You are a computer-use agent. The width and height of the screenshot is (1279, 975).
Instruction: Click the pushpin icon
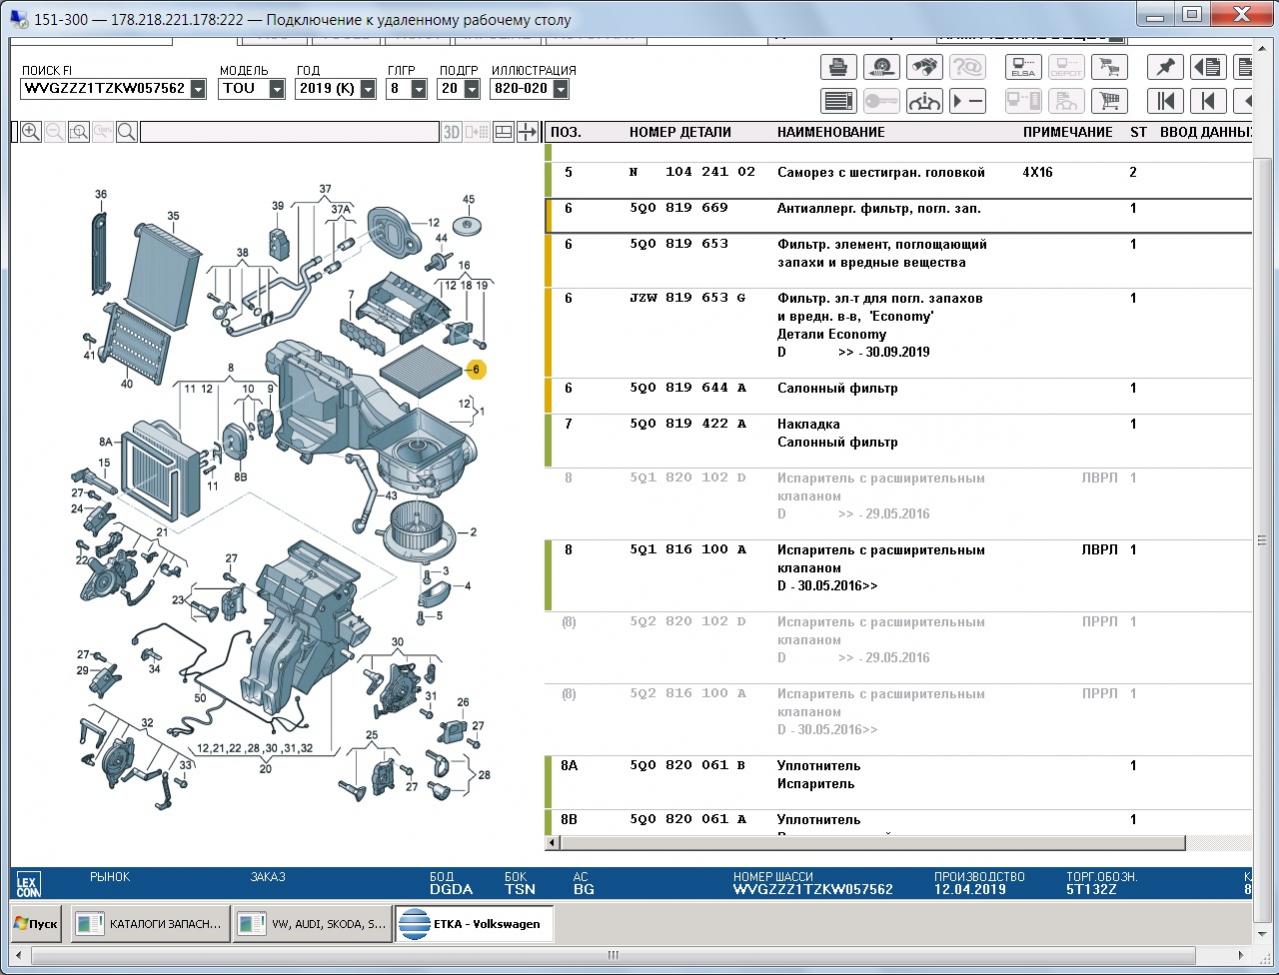(x=1165, y=67)
